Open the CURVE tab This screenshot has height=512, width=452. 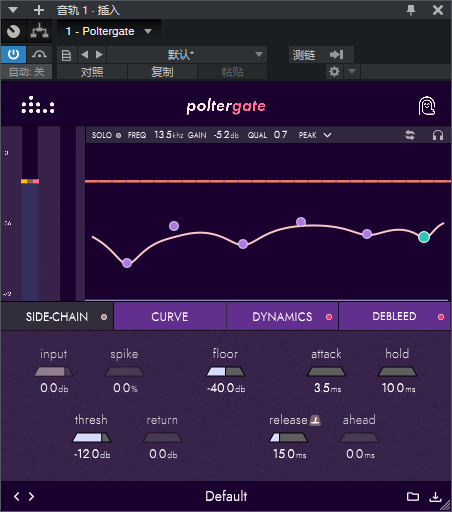(x=170, y=317)
